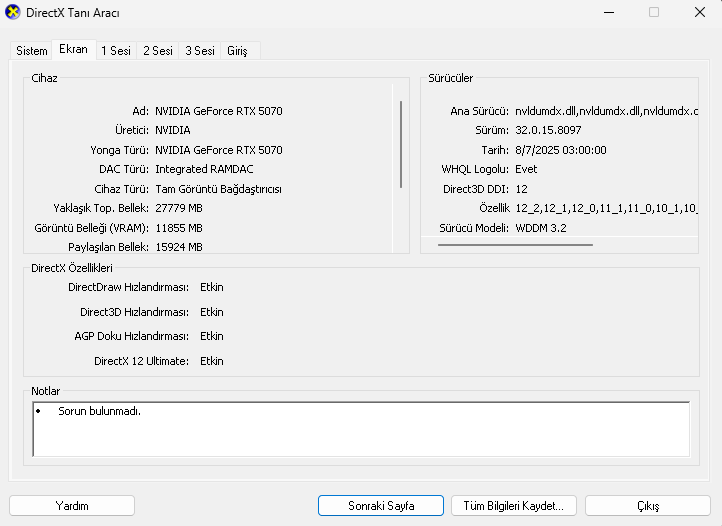
Task: Click the note Sorun bulunmadı.
Action: coord(99,411)
